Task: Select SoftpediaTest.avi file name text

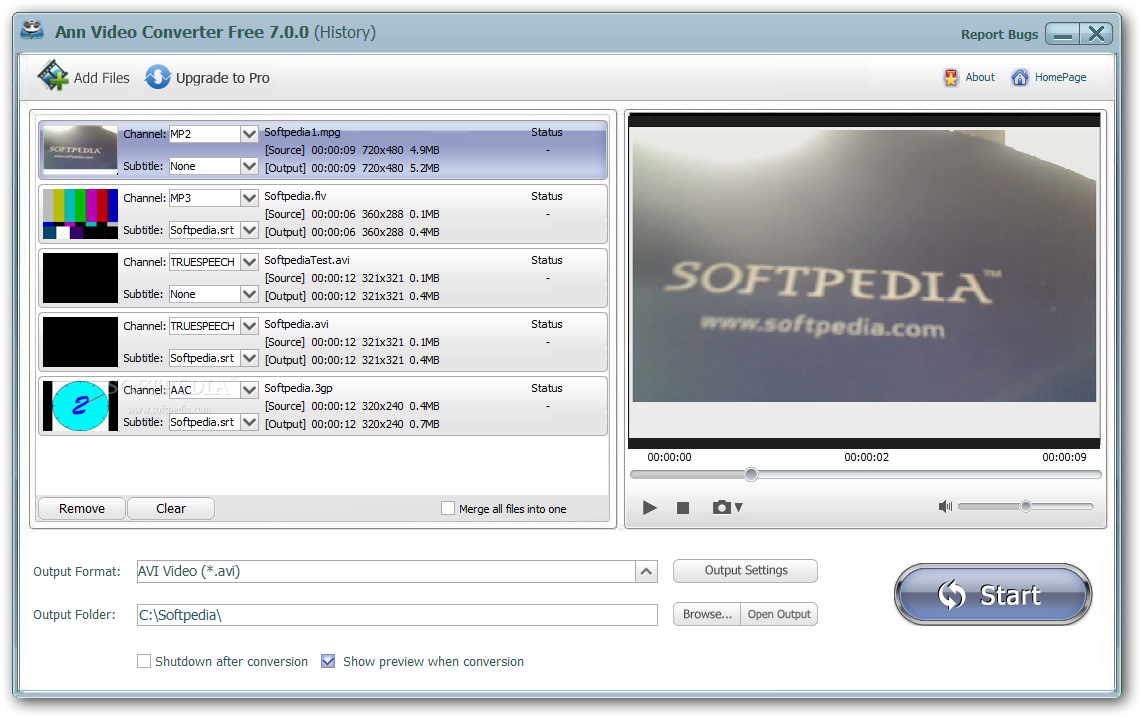Action: click(x=307, y=260)
